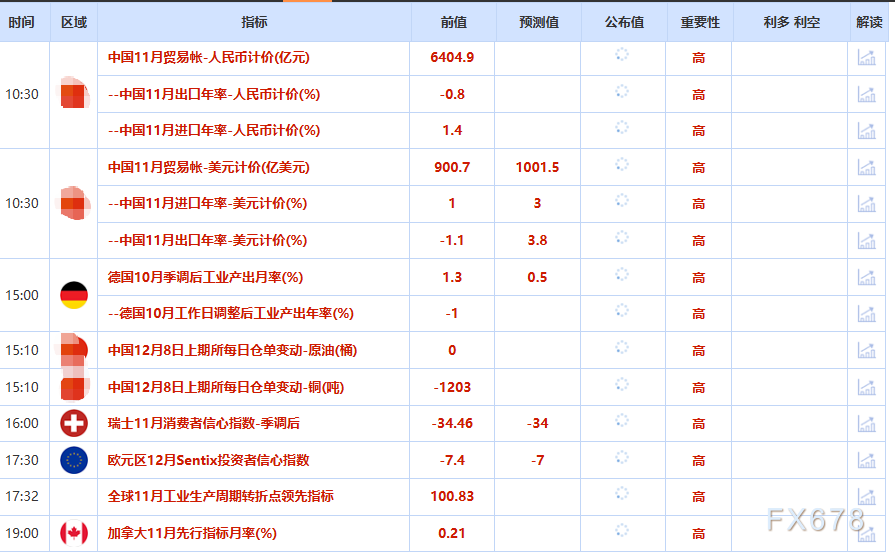This screenshot has height=555, width=895.
Task: Click chart icon for 加拿大11月先行指标月率 row
Action: [x=866, y=533]
